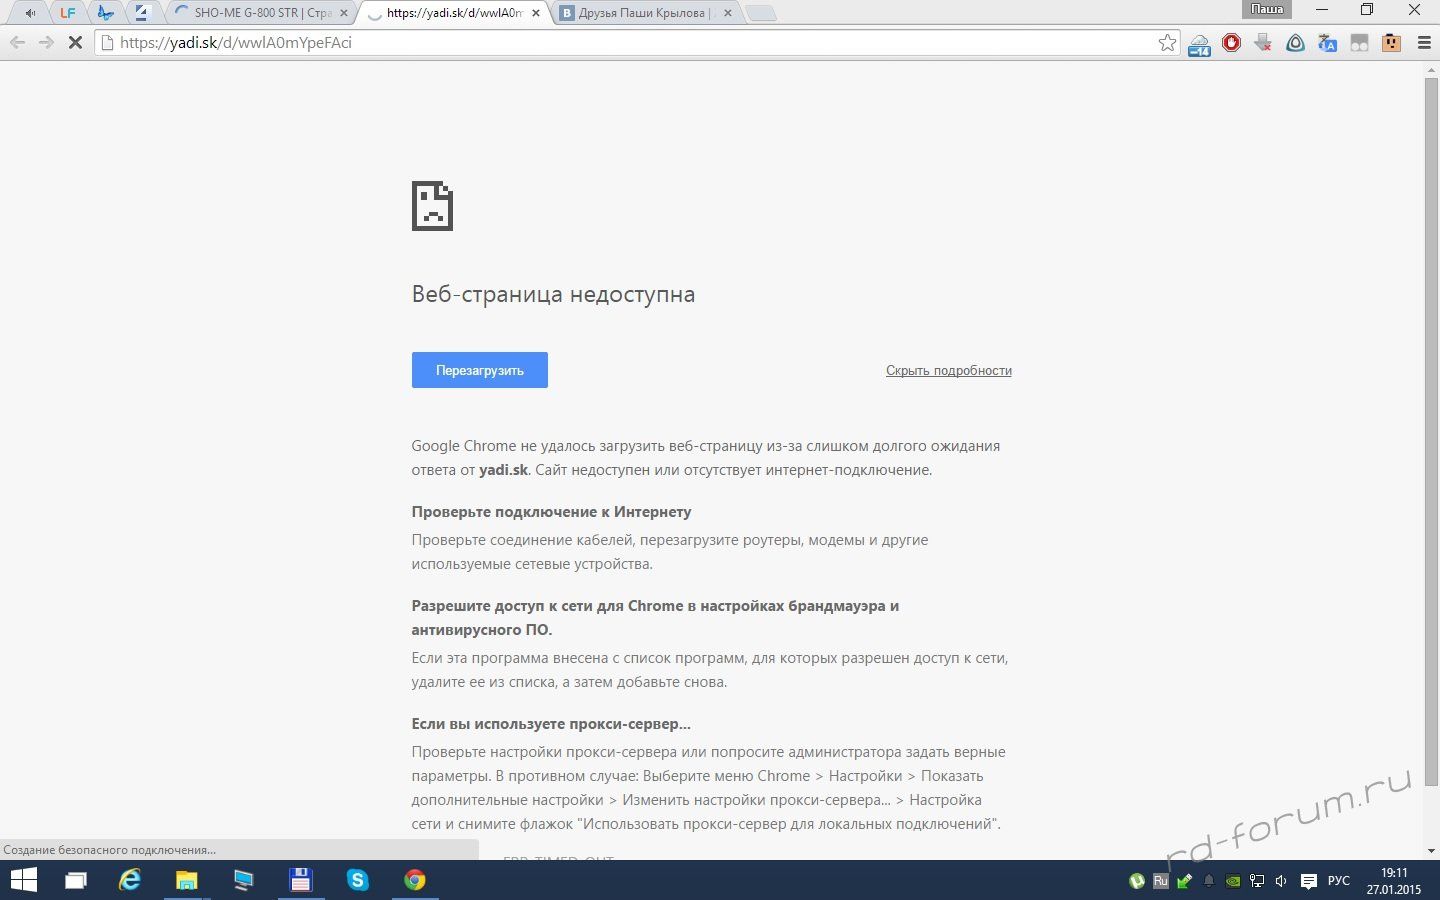Click the status text Создание безопасного подключения
The width and height of the screenshot is (1440, 900).
[x=110, y=850]
